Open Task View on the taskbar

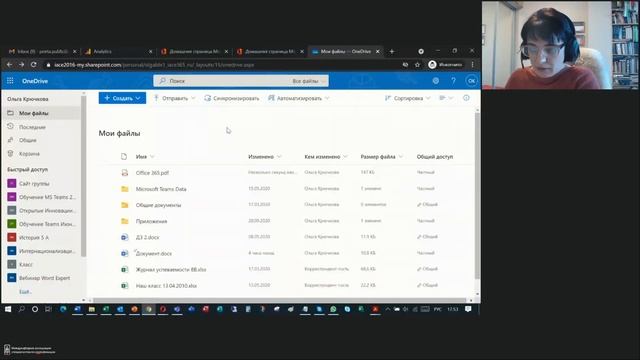48,309
